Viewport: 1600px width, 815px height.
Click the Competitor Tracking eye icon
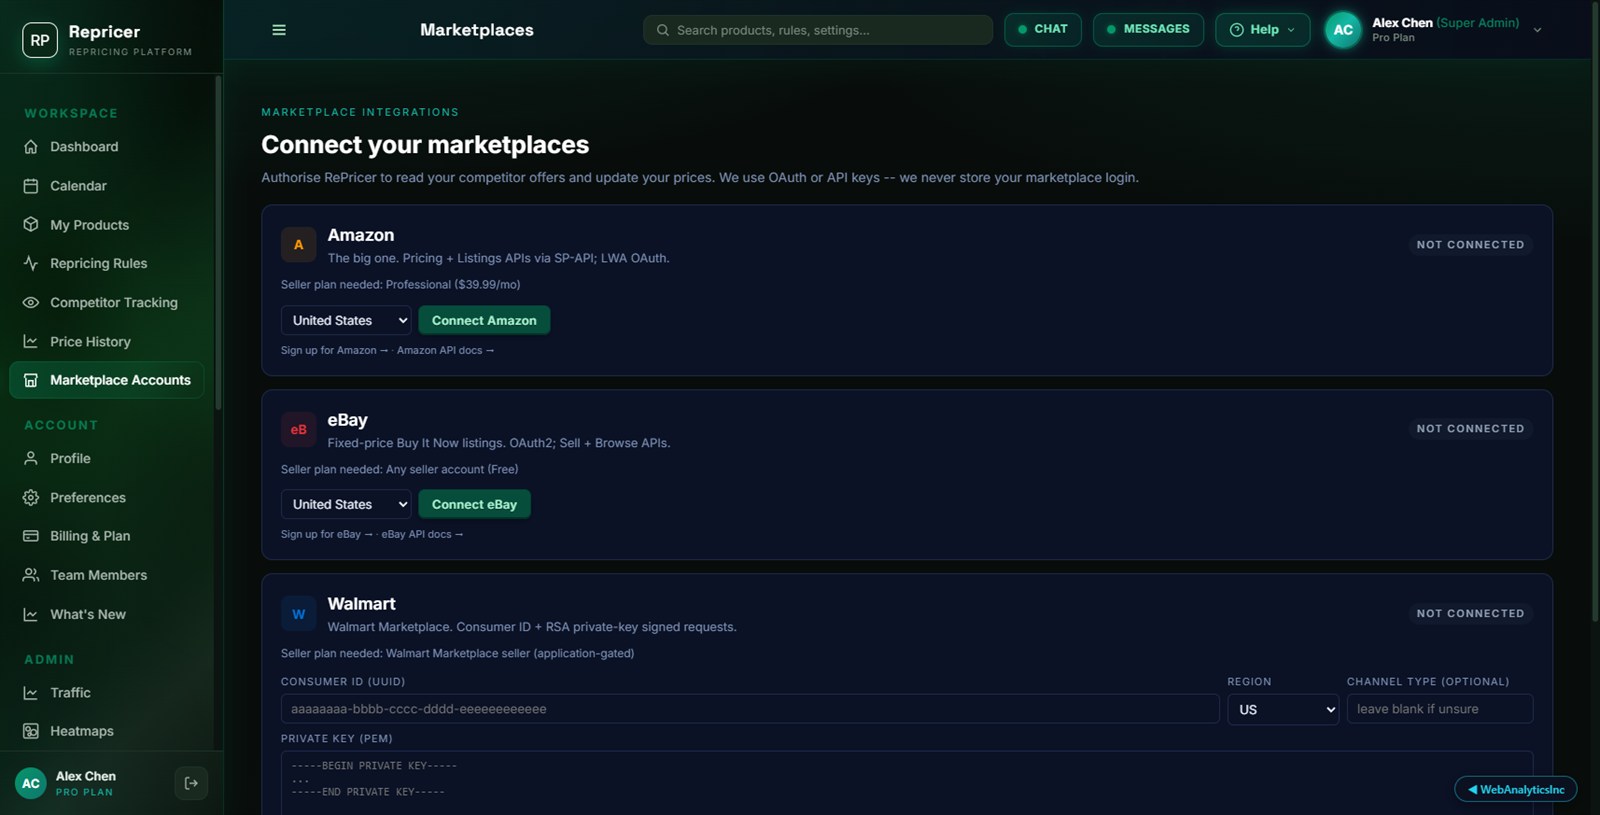[31, 302]
